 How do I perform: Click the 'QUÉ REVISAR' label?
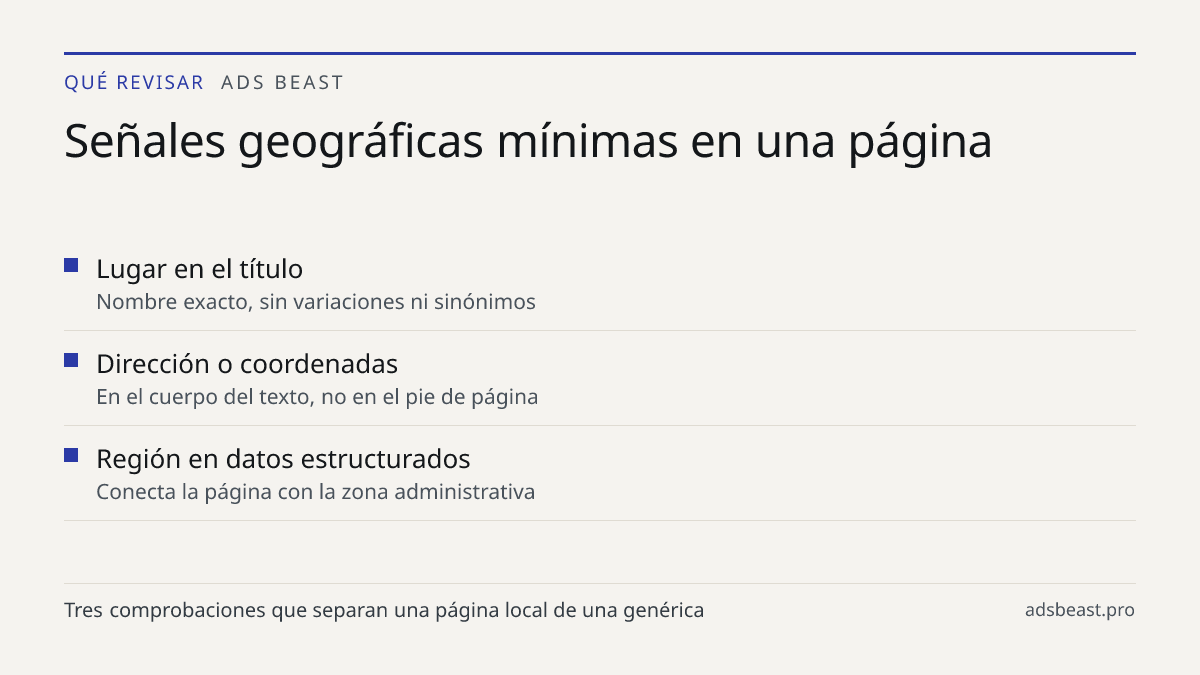click(x=134, y=83)
